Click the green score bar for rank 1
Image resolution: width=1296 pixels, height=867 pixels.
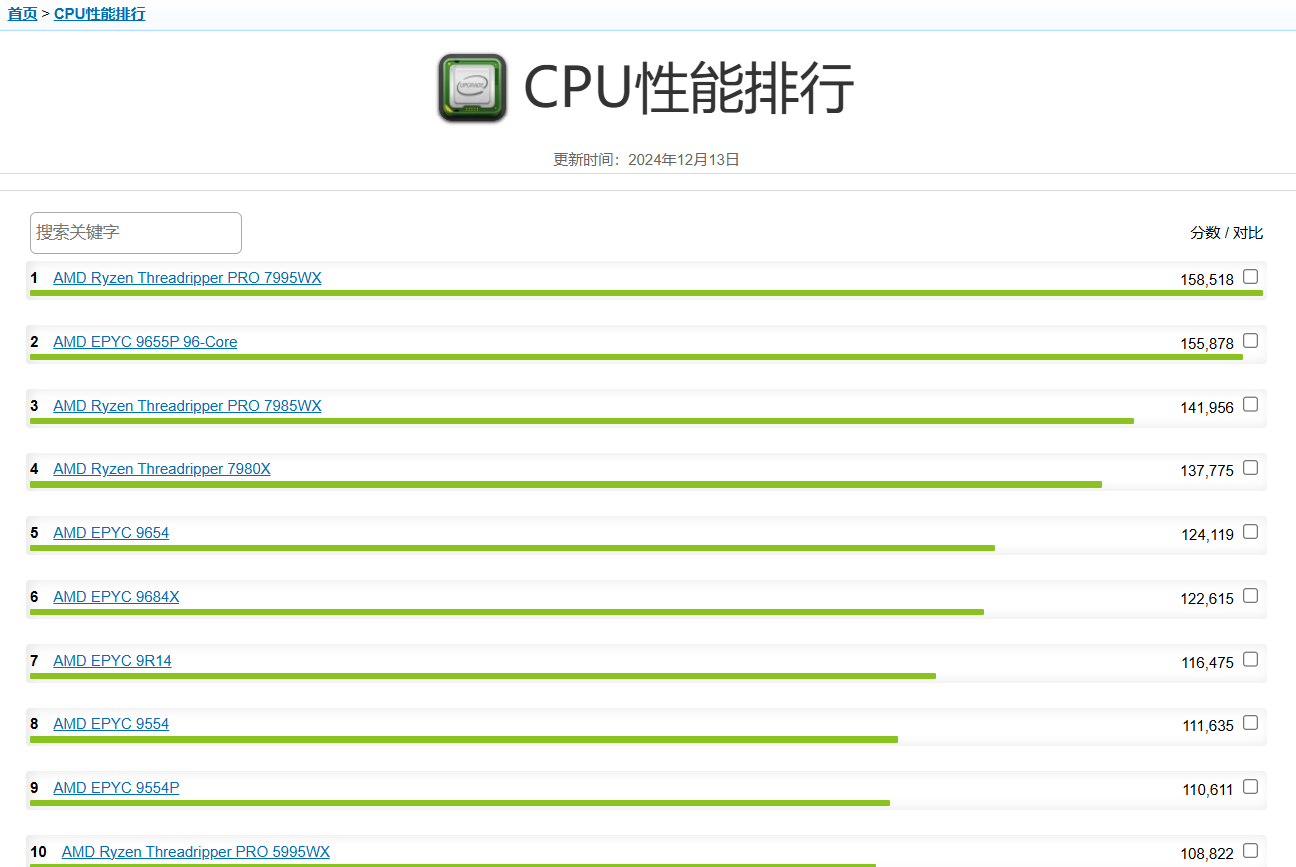point(646,293)
